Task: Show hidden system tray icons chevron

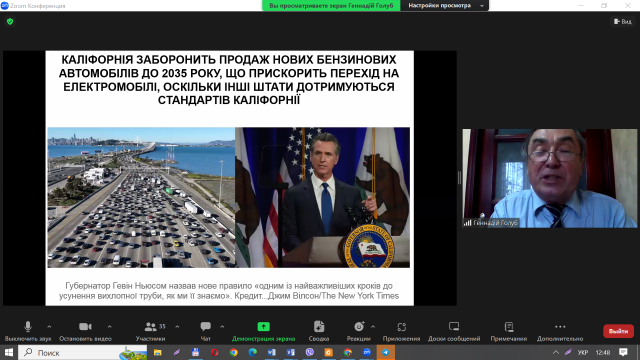Action: (556, 352)
